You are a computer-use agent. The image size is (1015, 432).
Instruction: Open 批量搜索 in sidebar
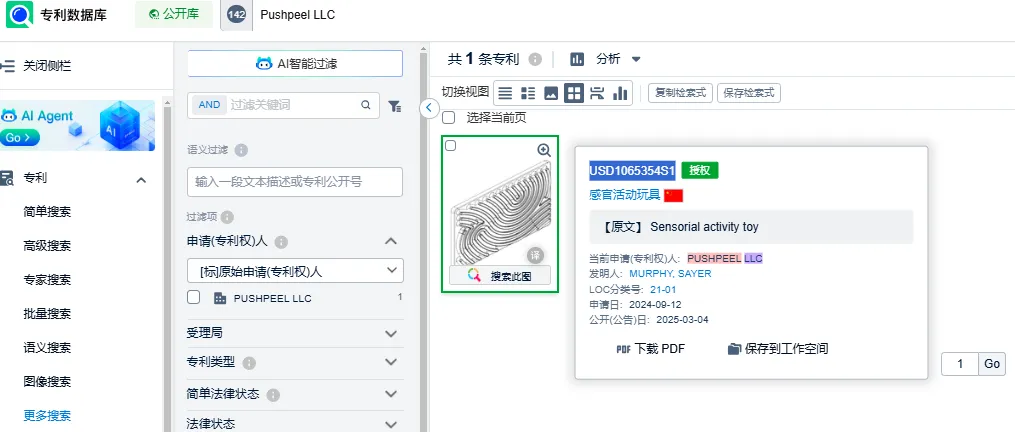tap(47, 314)
